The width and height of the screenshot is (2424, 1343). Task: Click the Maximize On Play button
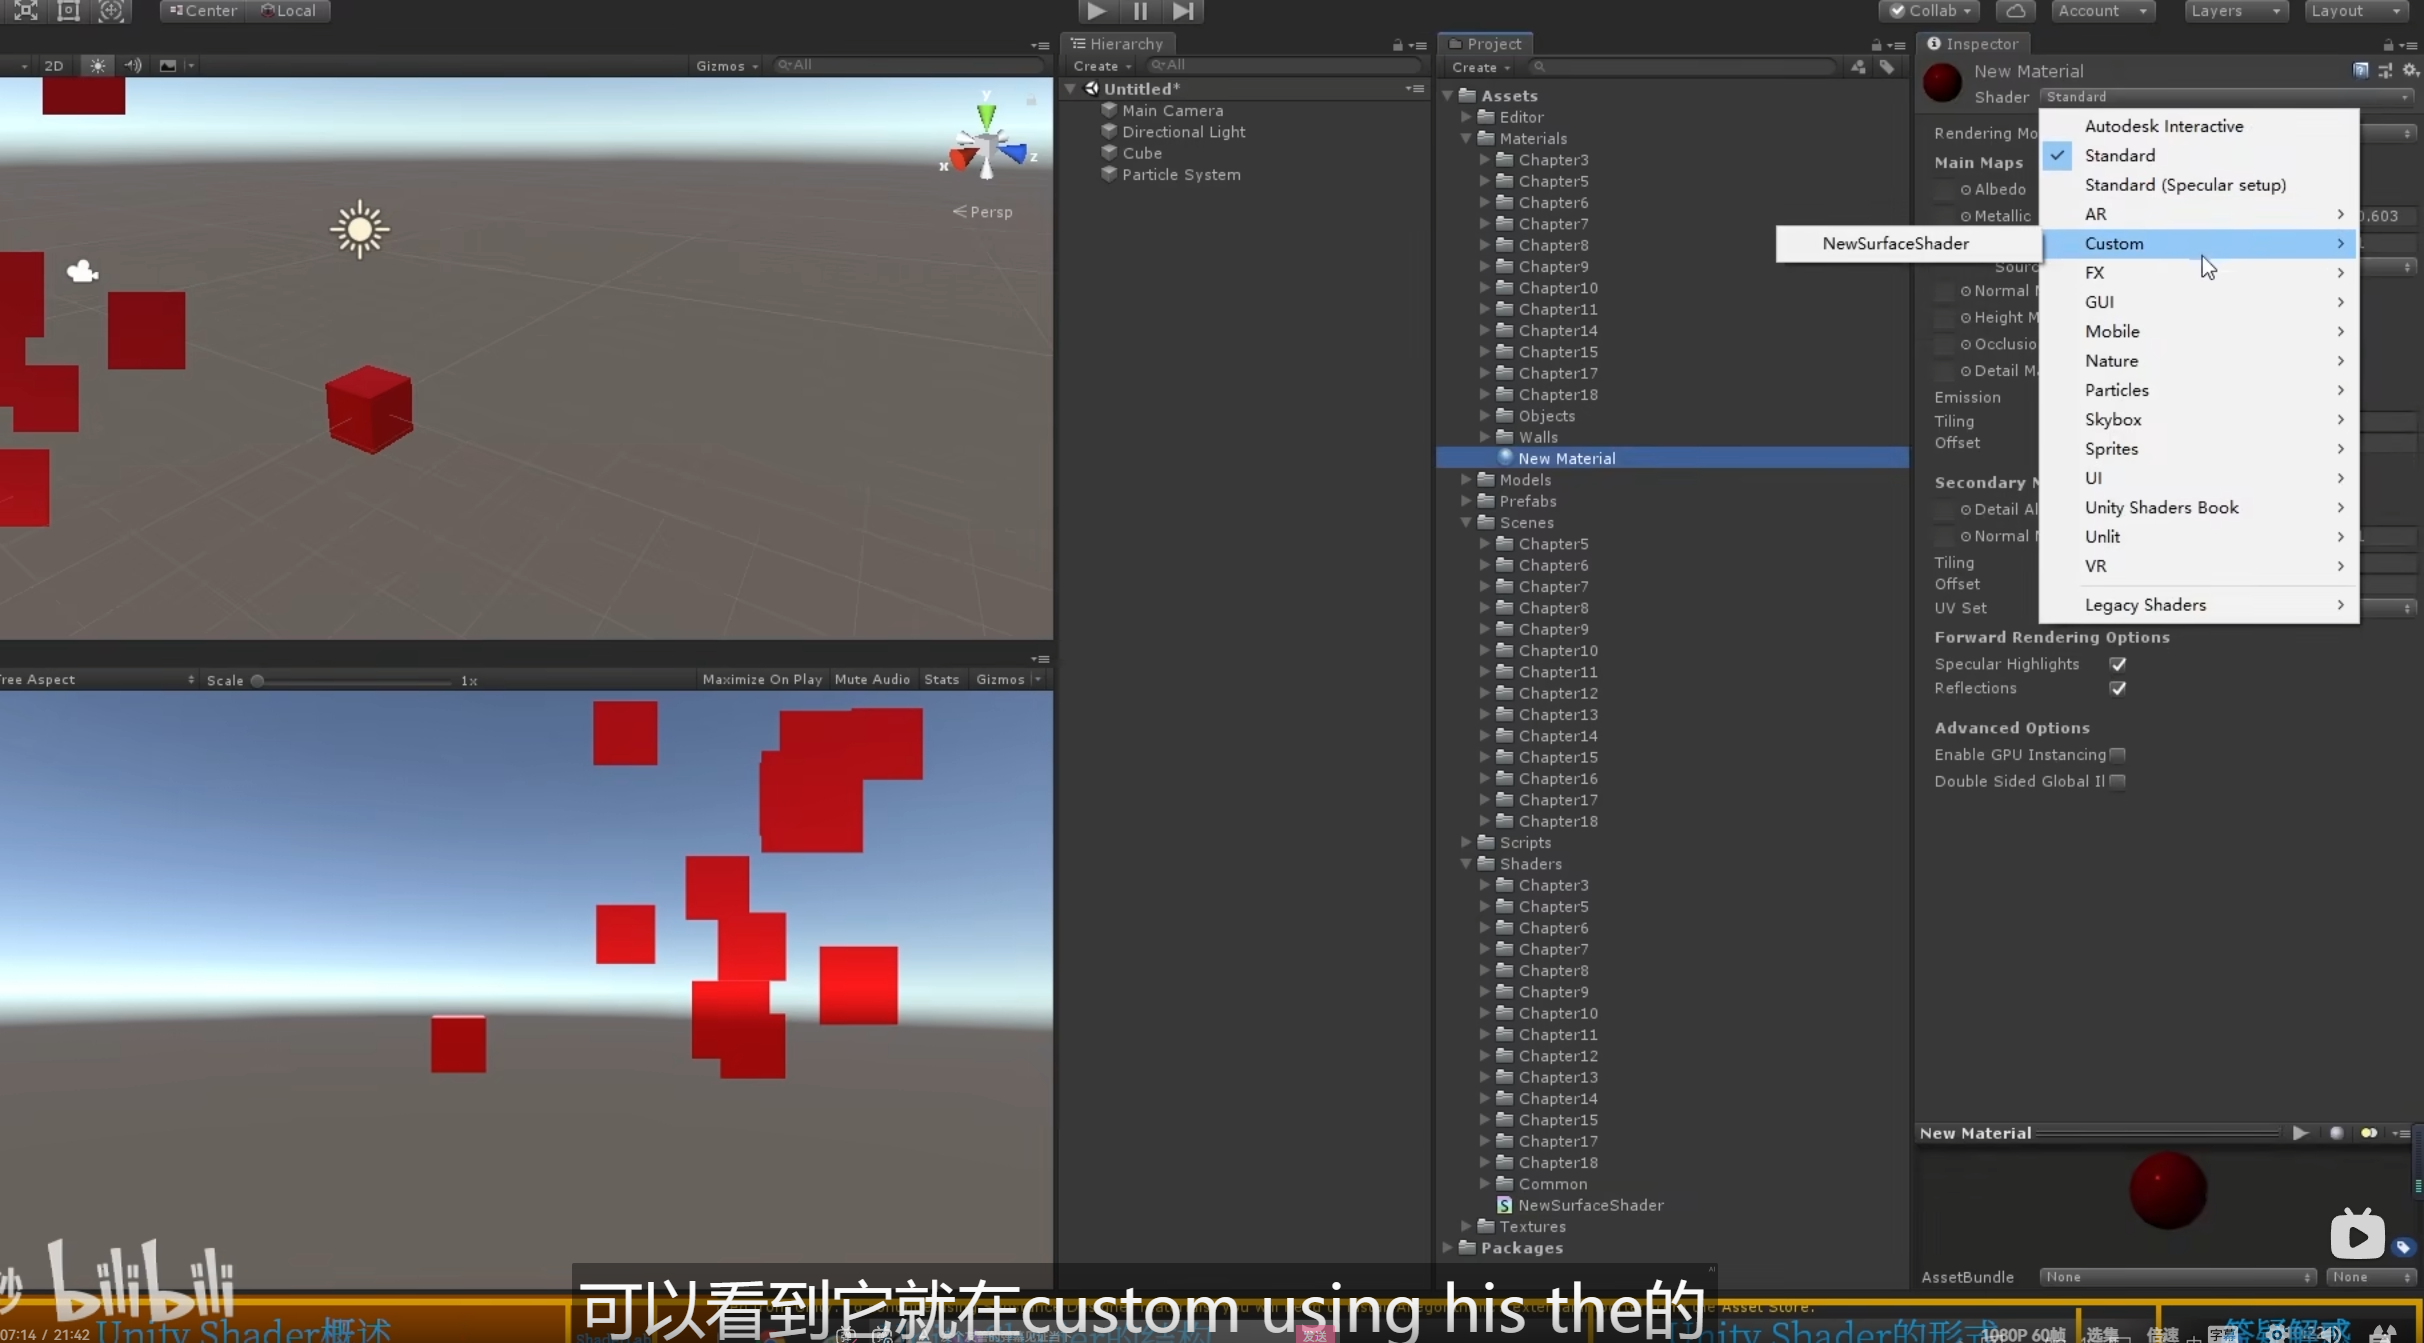click(x=762, y=680)
